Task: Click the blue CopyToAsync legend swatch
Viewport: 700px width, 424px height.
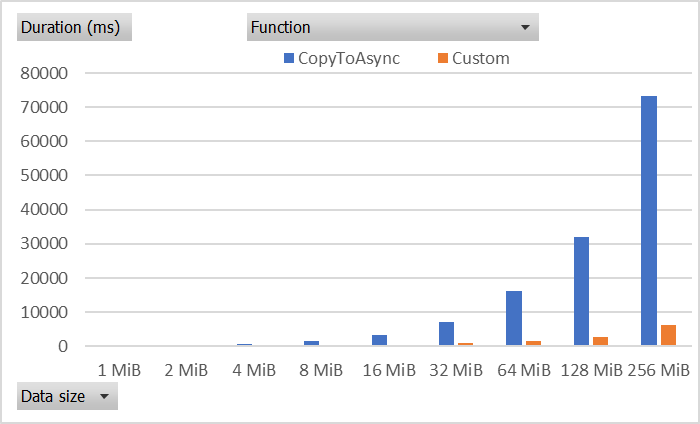Action: (x=289, y=58)
